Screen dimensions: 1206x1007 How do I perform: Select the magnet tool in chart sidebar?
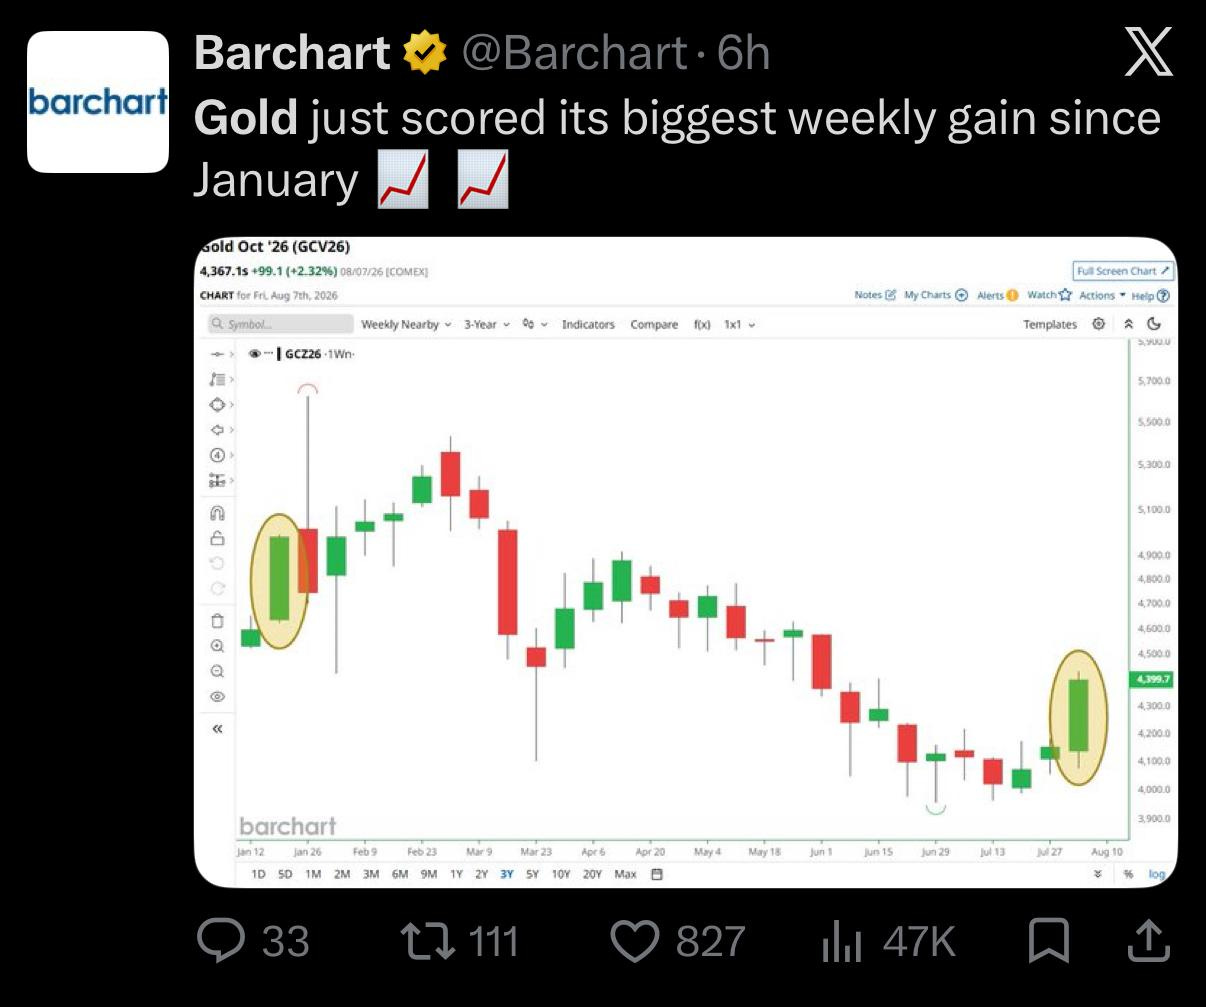coord(217,514)
